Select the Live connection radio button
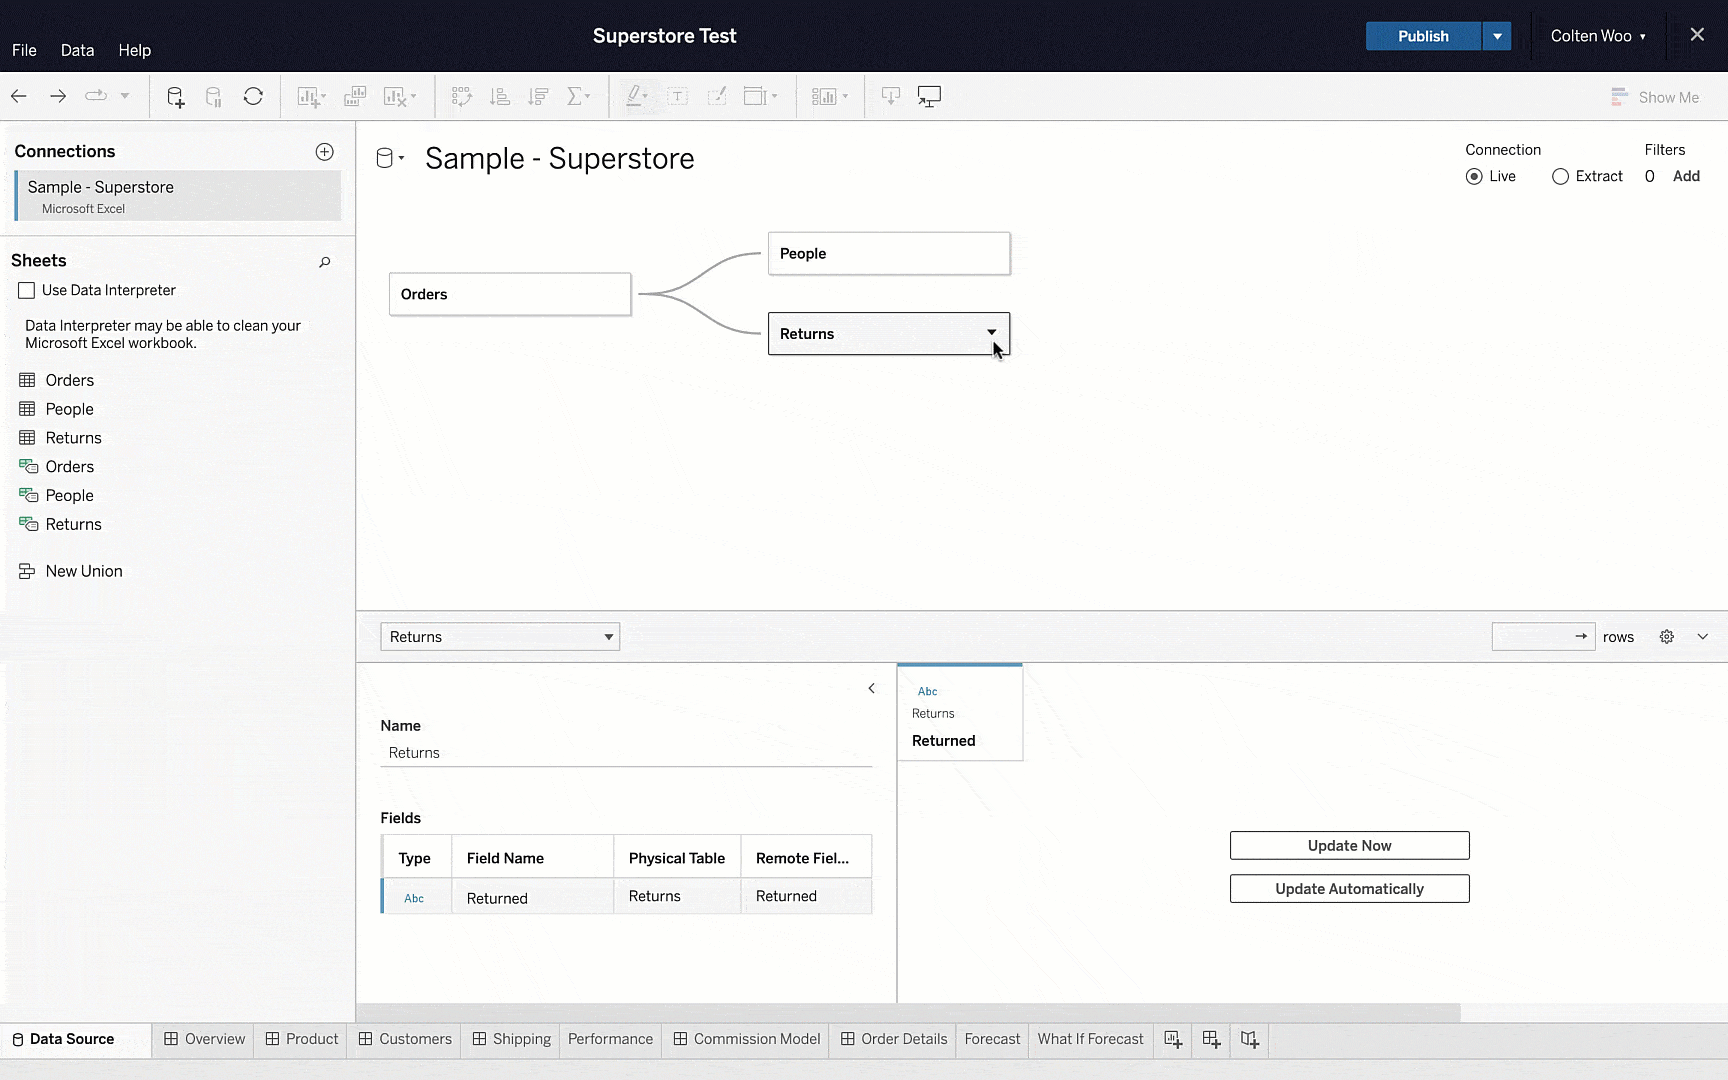Viewport: 1728px width, 1080px height. [1474, 176]
